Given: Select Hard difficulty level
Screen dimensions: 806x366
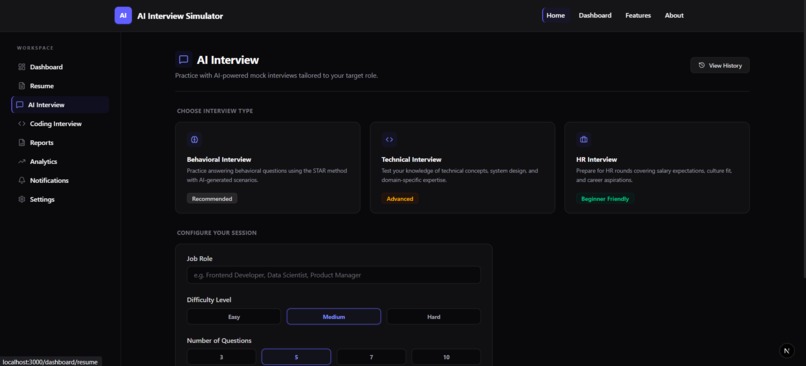Looking at the screenshot, I should click(x=433, y=317).
